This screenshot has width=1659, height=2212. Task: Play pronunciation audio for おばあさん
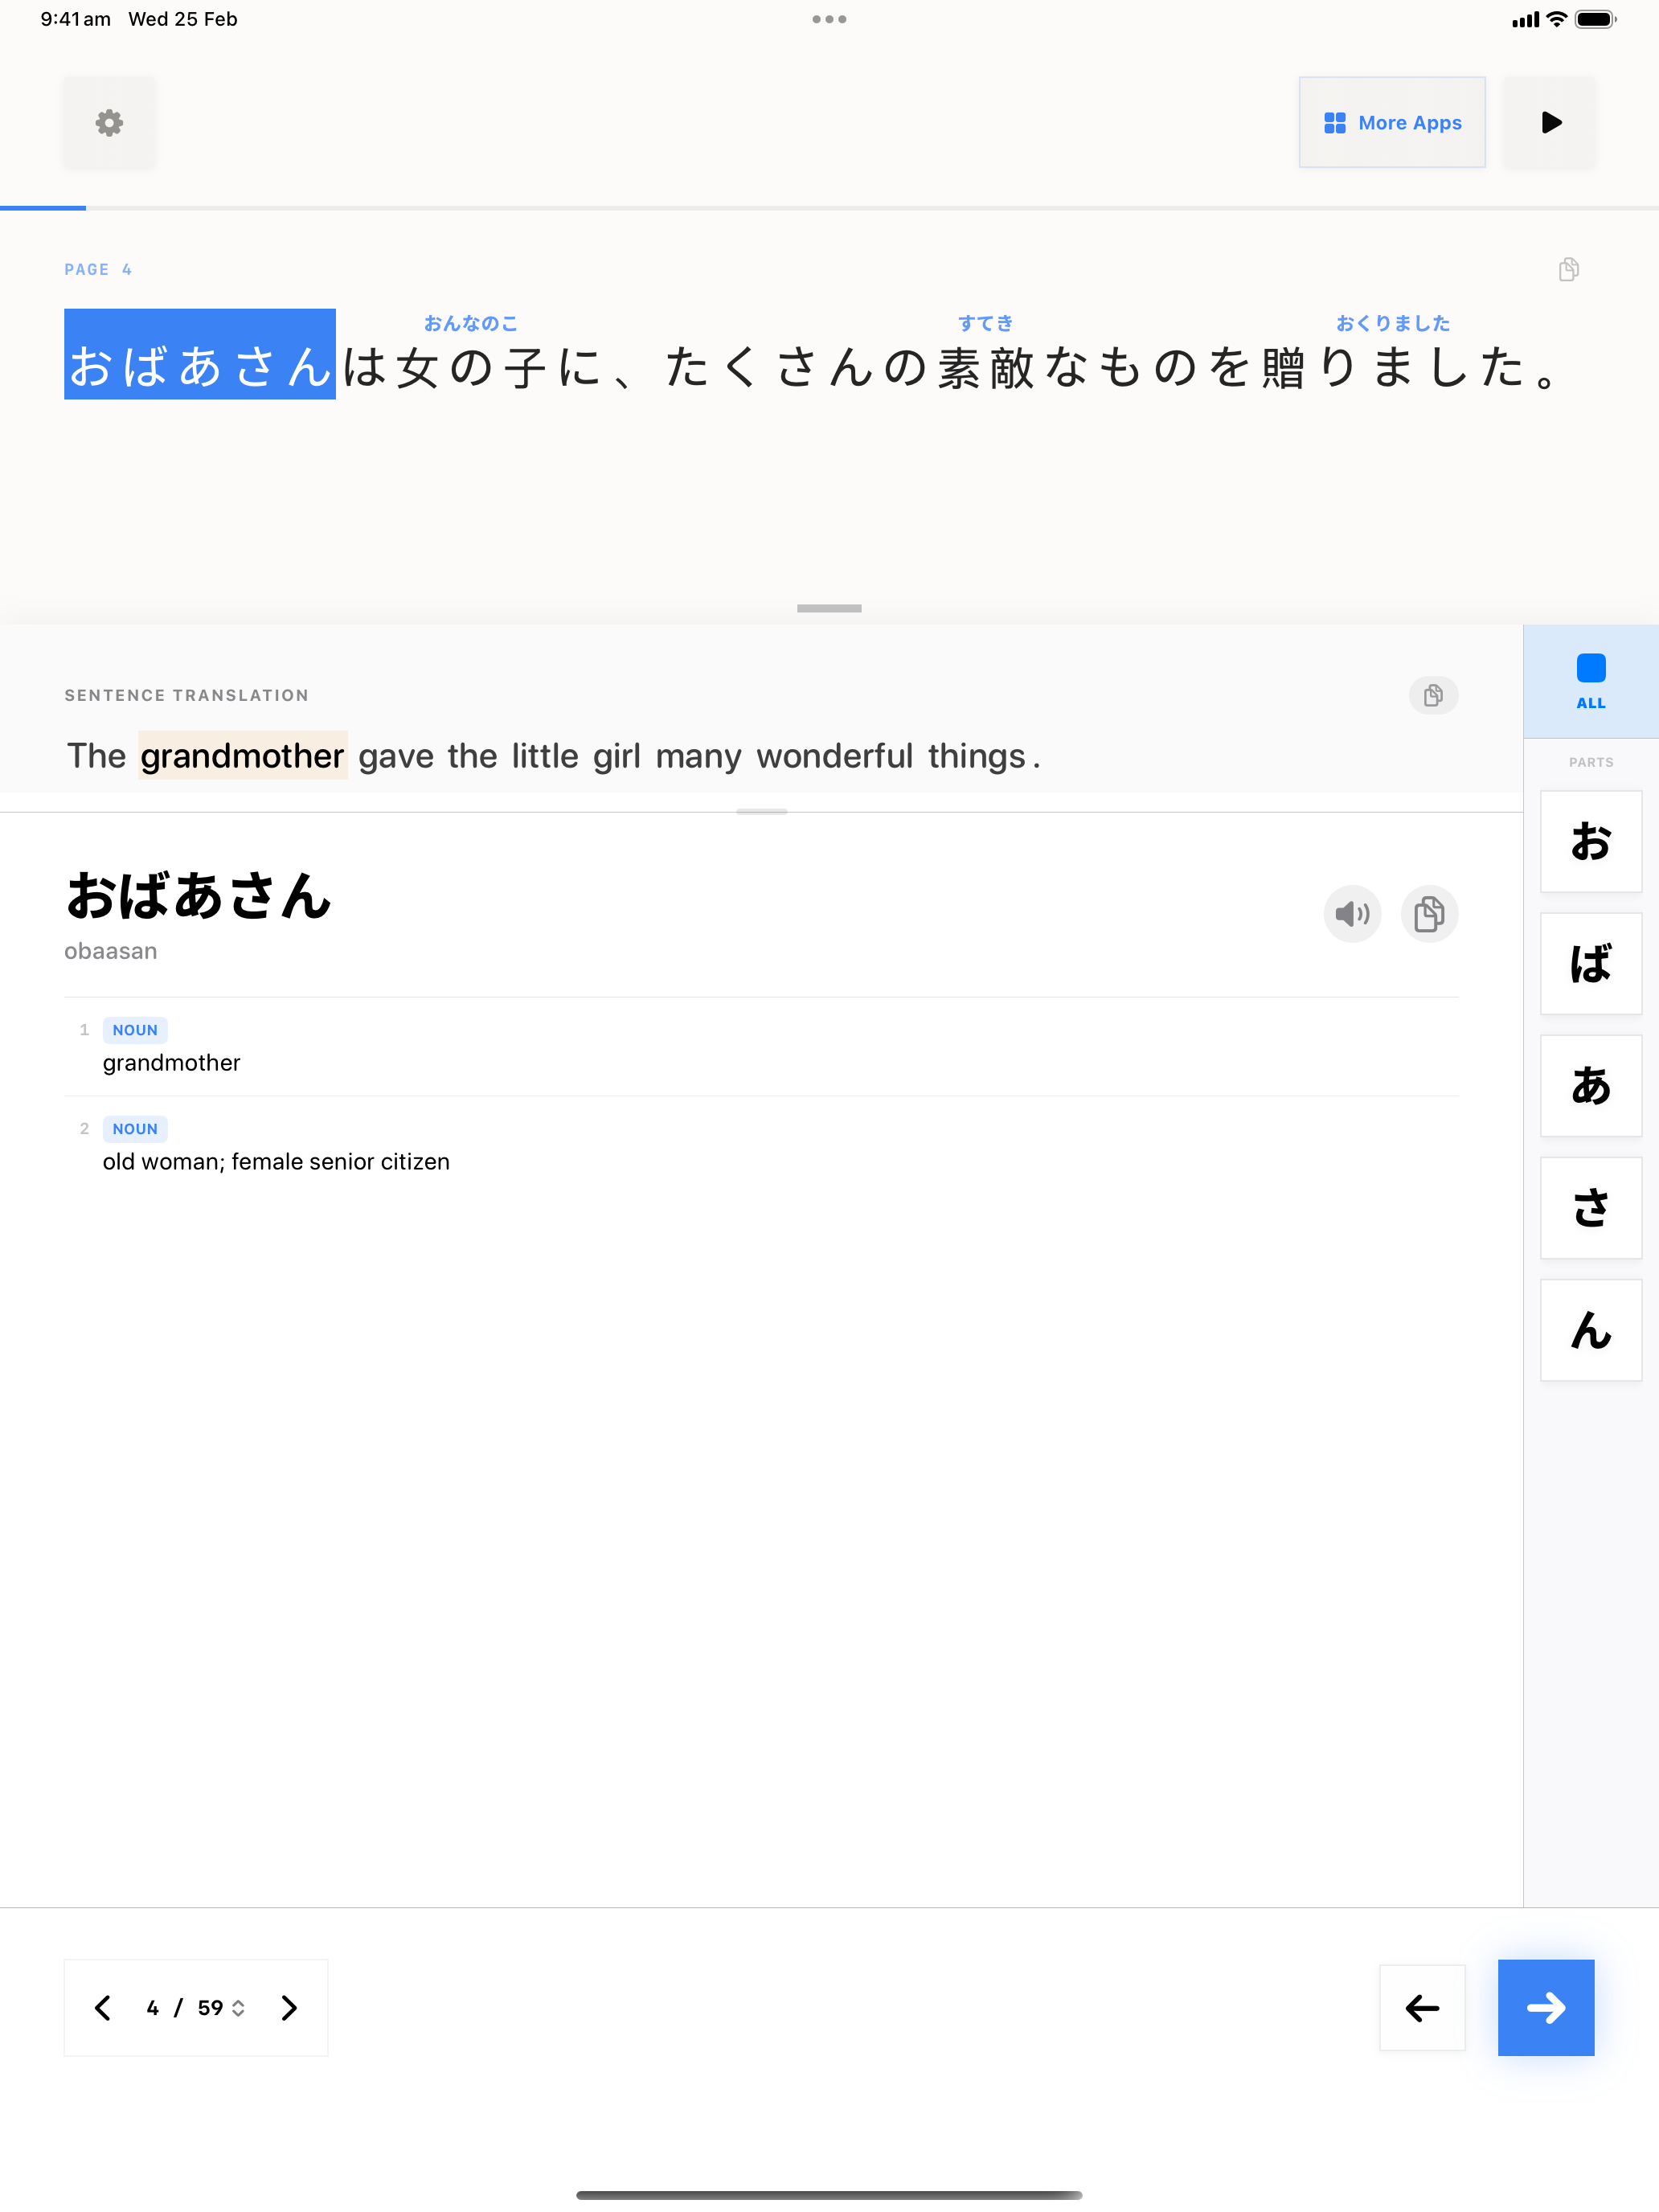pos(1351,913)
